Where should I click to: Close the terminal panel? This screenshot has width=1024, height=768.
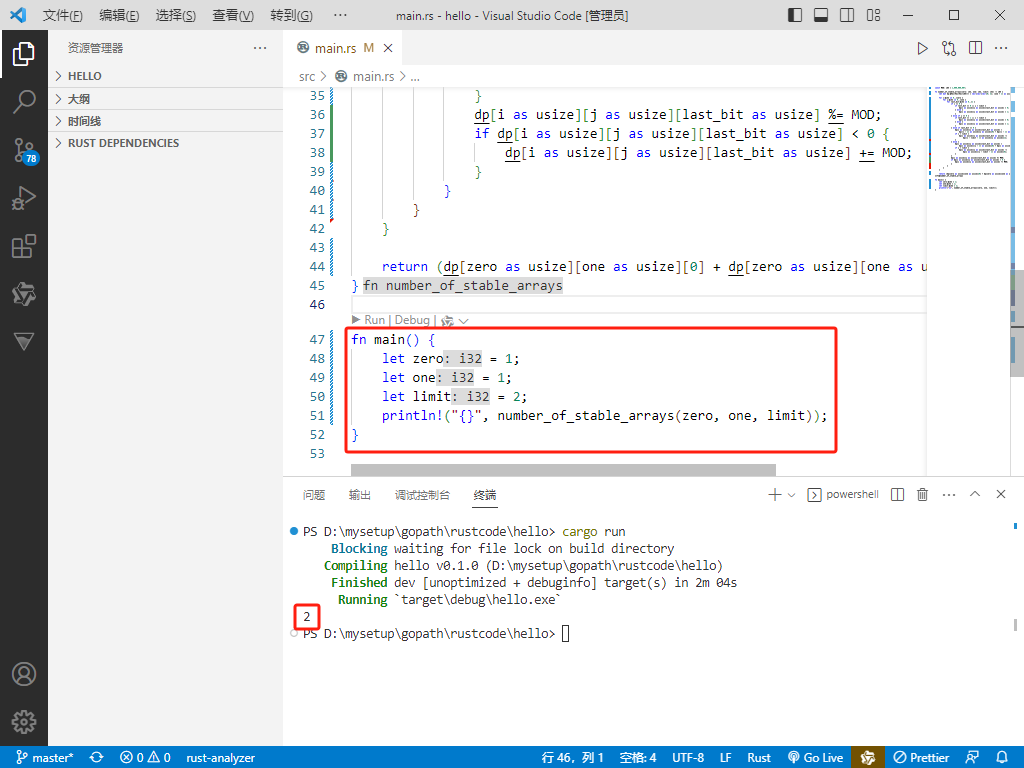click(x=1000, y=494)
